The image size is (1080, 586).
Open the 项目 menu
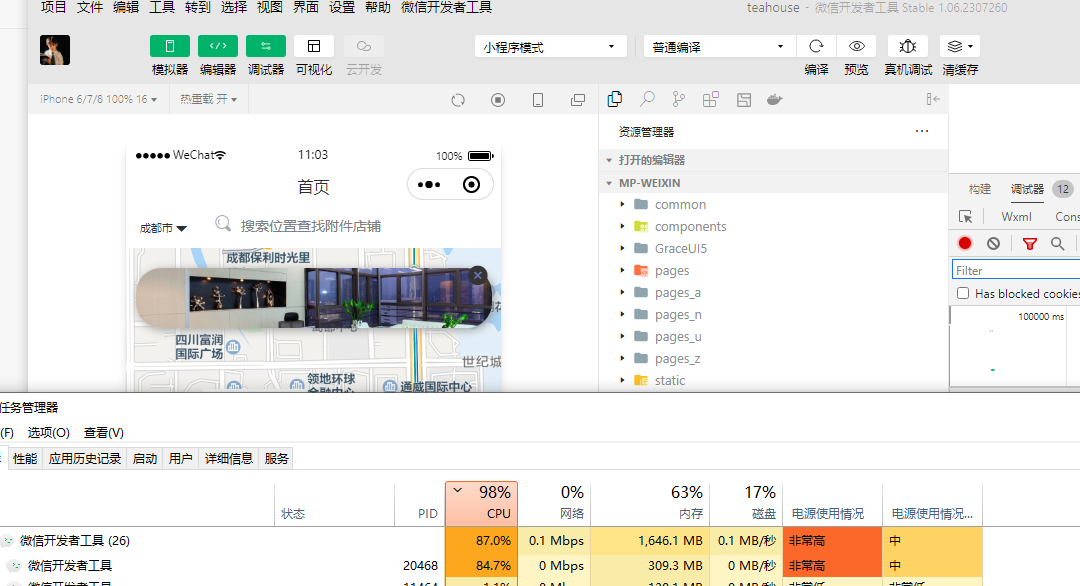click(54, 8)
